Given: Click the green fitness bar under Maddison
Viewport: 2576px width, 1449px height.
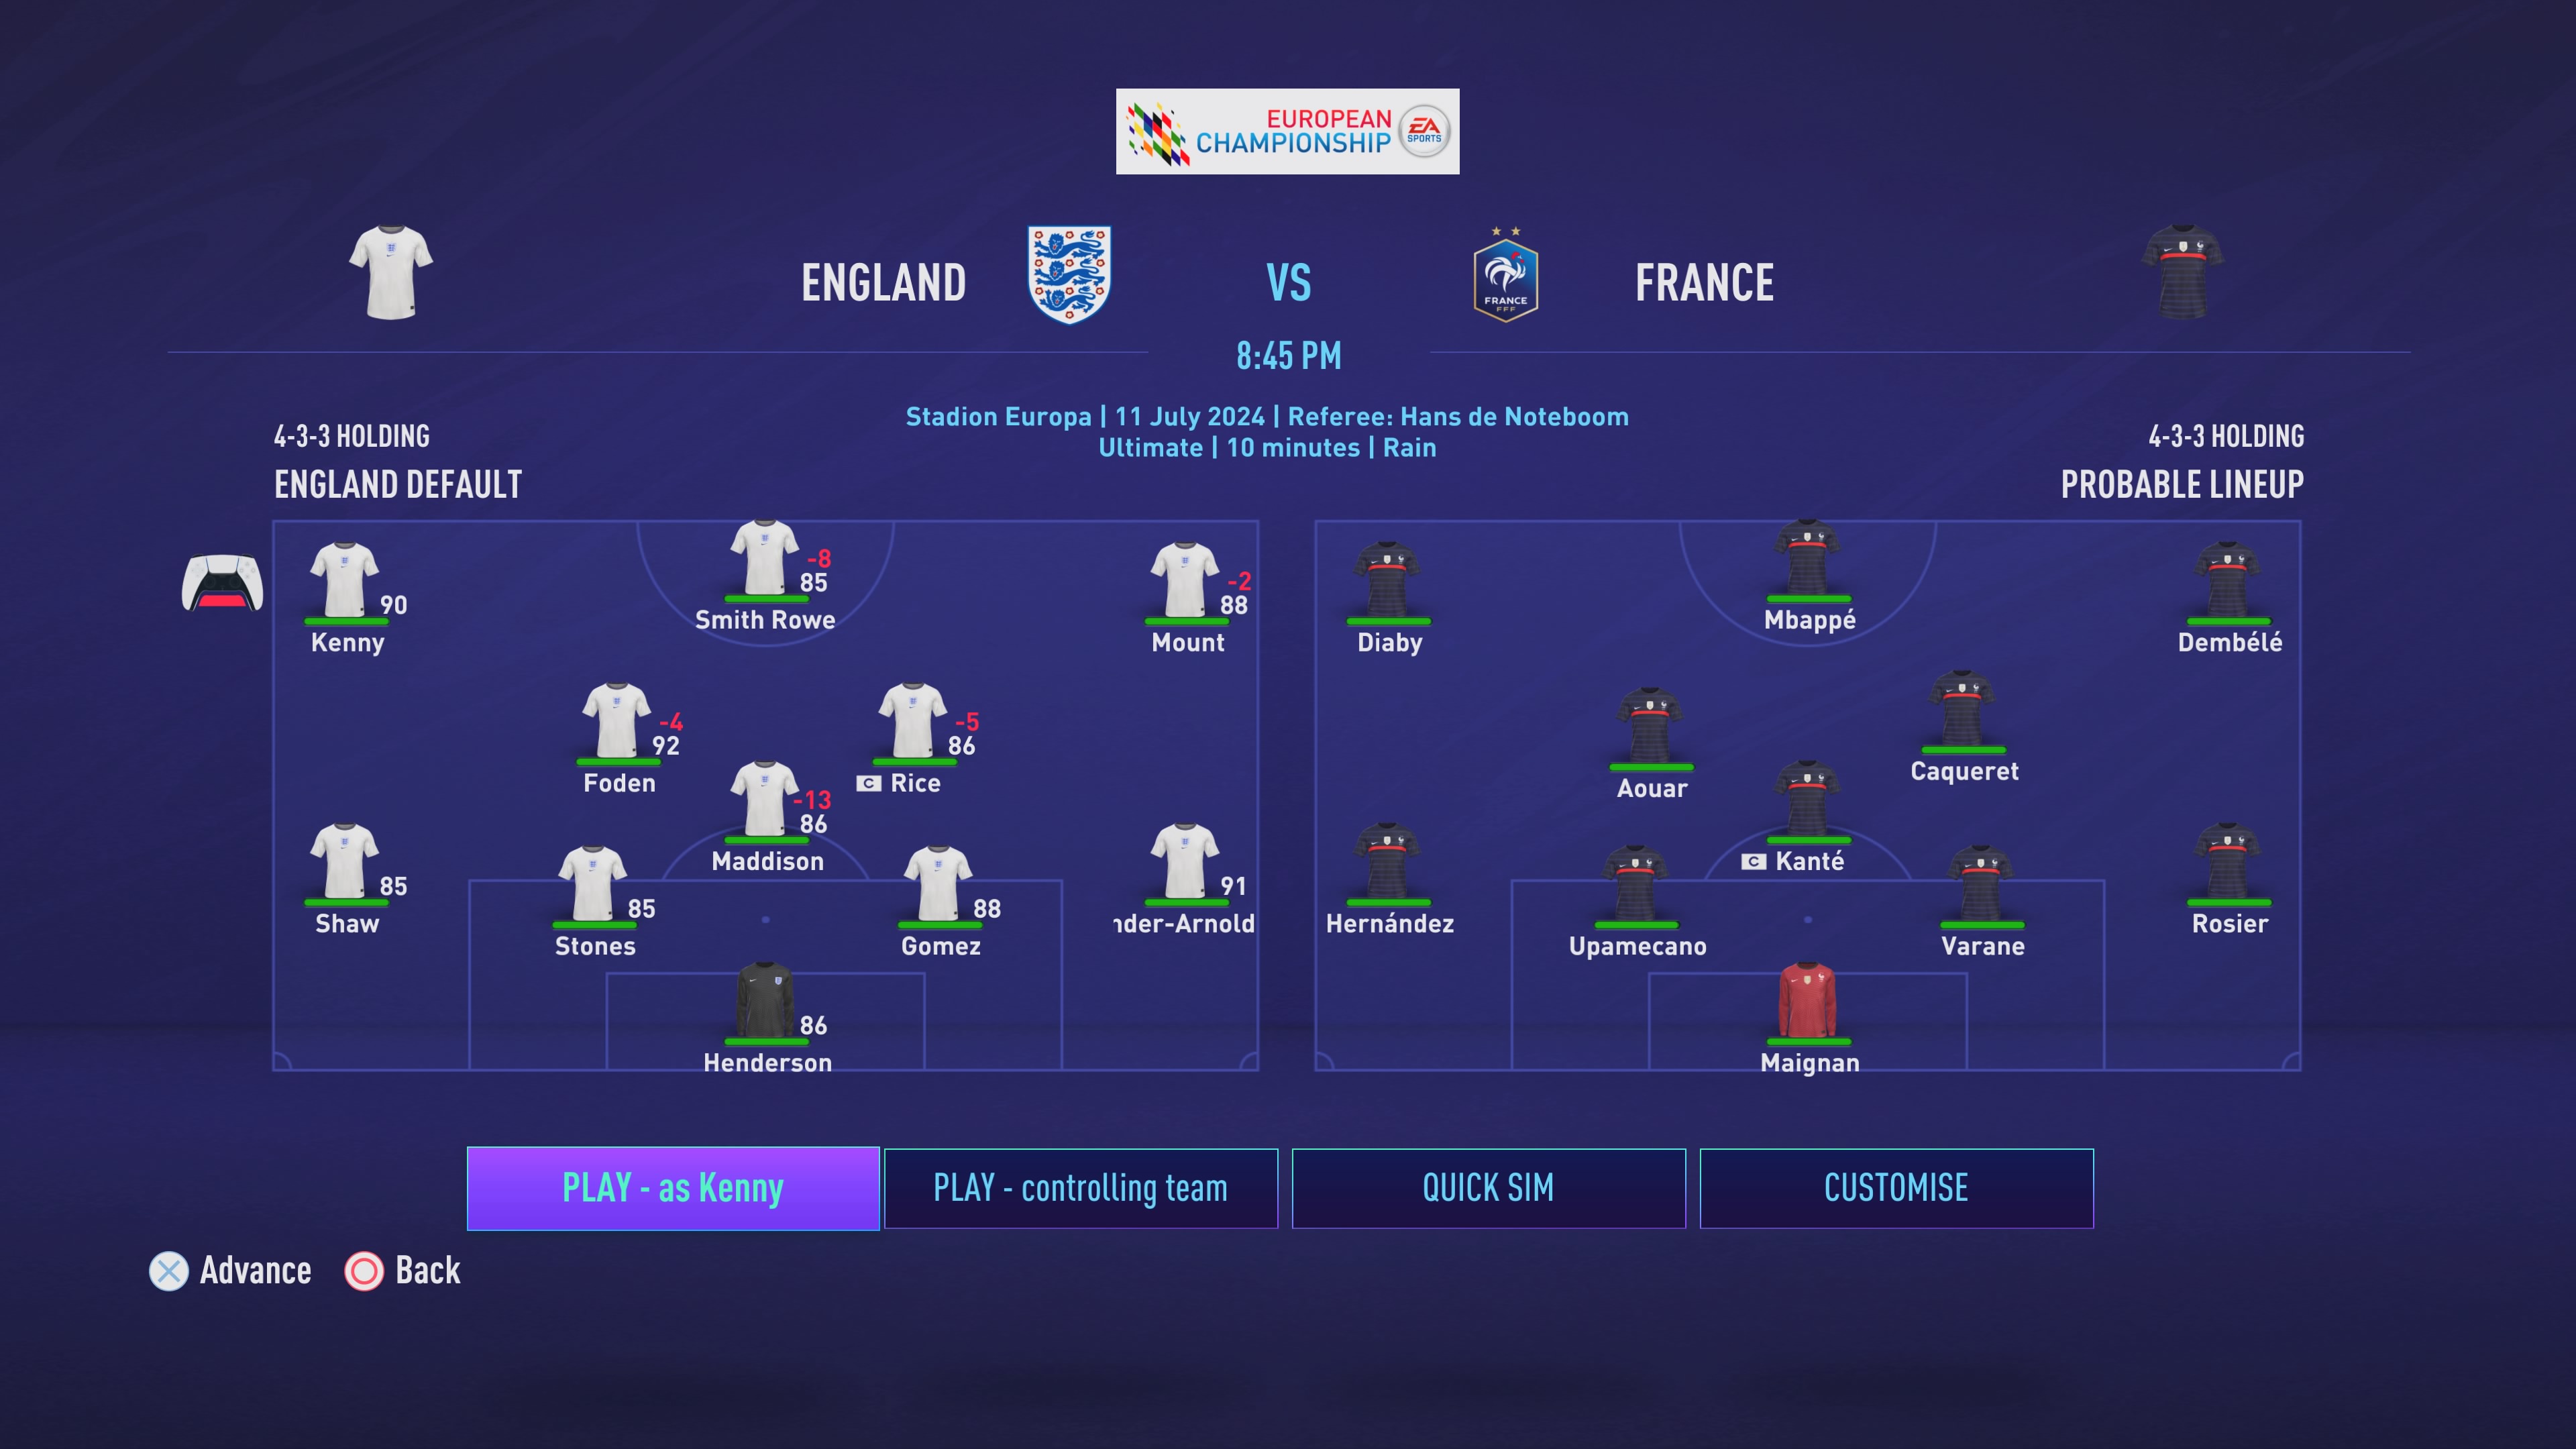Looking at the screenshot, I should tap(766, 840).
